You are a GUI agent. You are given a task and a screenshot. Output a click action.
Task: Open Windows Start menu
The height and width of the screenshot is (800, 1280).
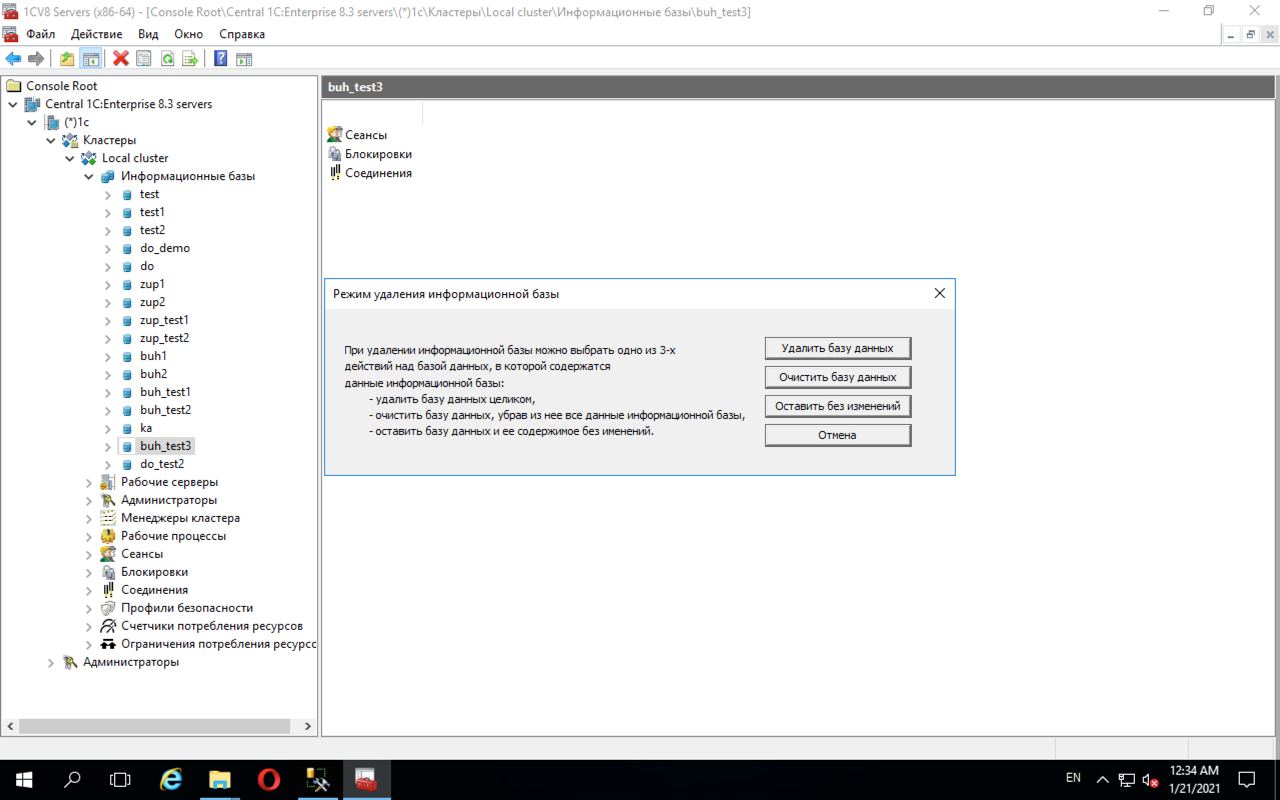[x=24, y=779]
